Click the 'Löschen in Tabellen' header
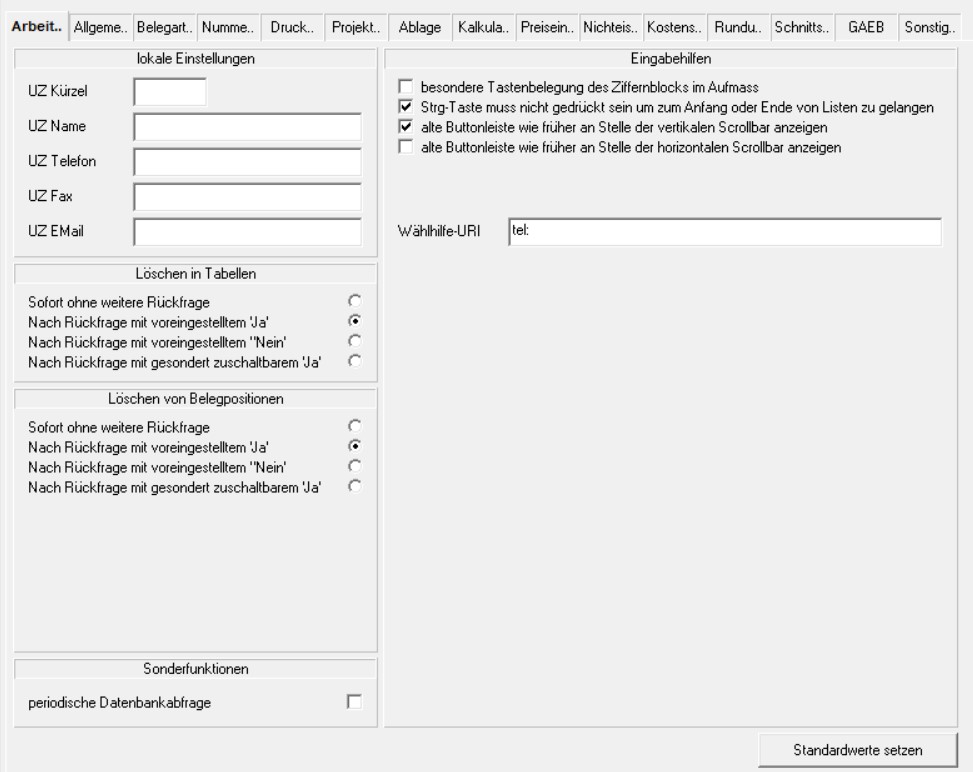 (x=195, y=273)
